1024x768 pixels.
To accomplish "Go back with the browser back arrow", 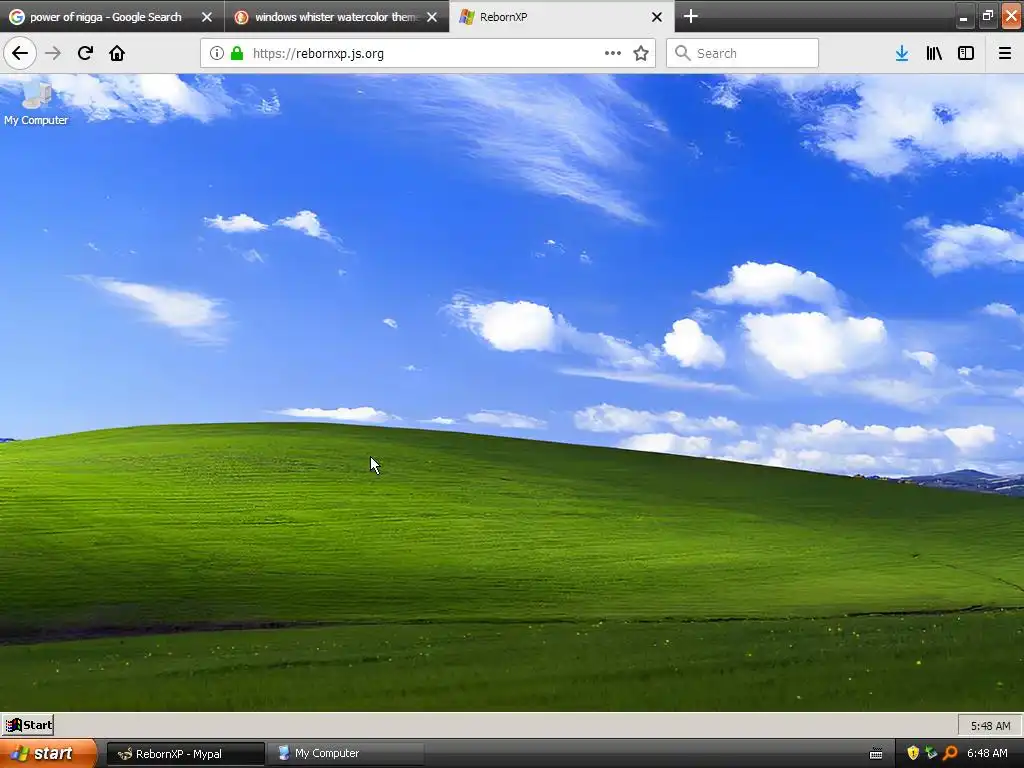I will [x=20, y=53].
